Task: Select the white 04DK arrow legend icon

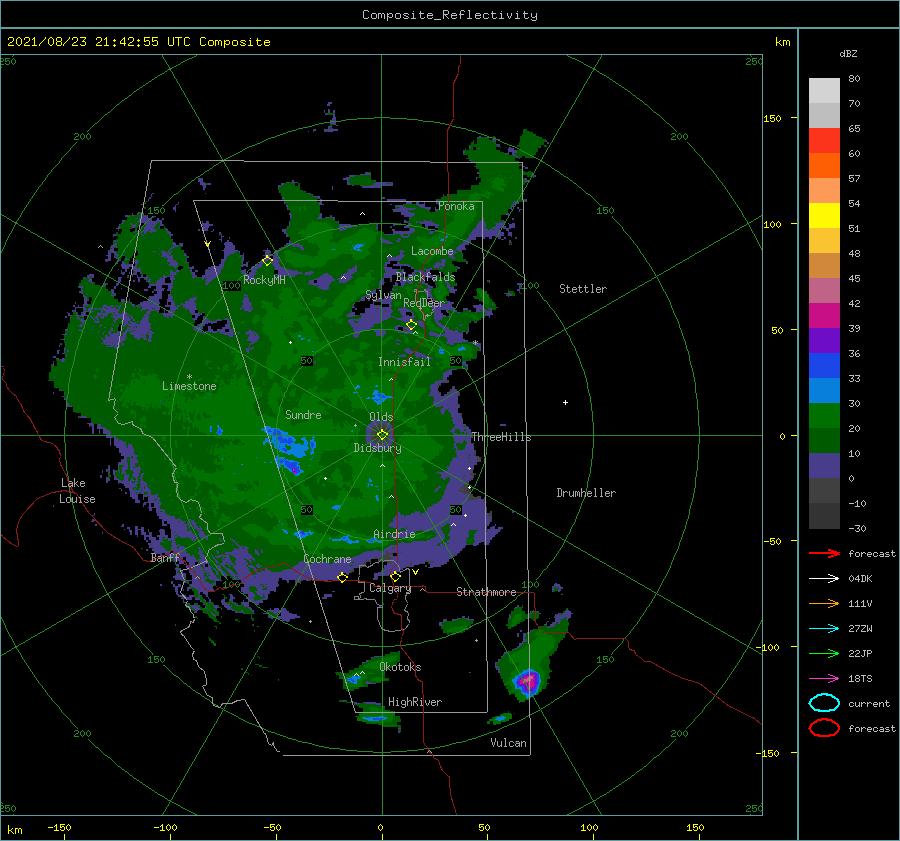Action: (824, 578)
